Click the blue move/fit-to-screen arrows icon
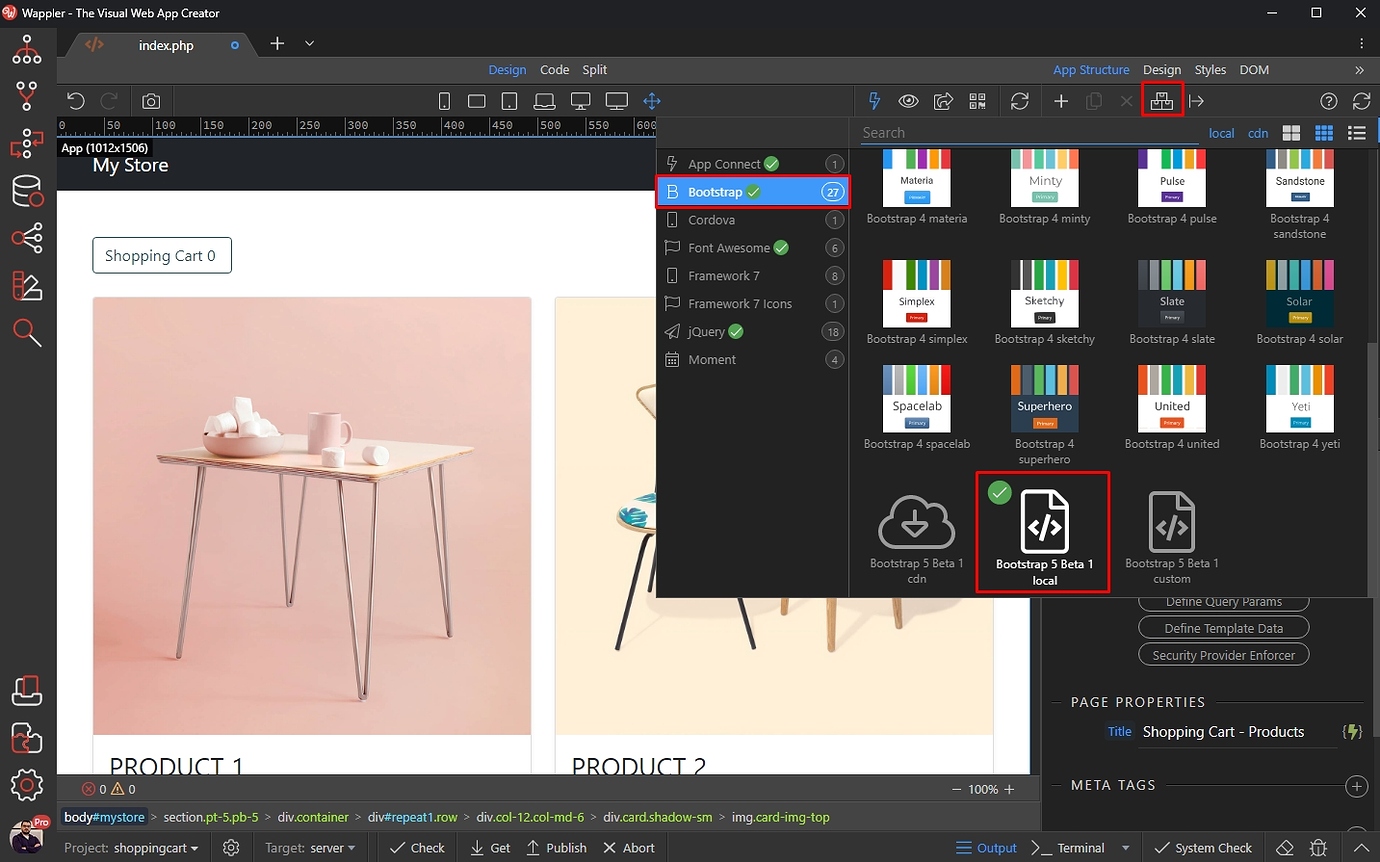The height and width of the screenshot is (862, 1380). tap(652, 101)
